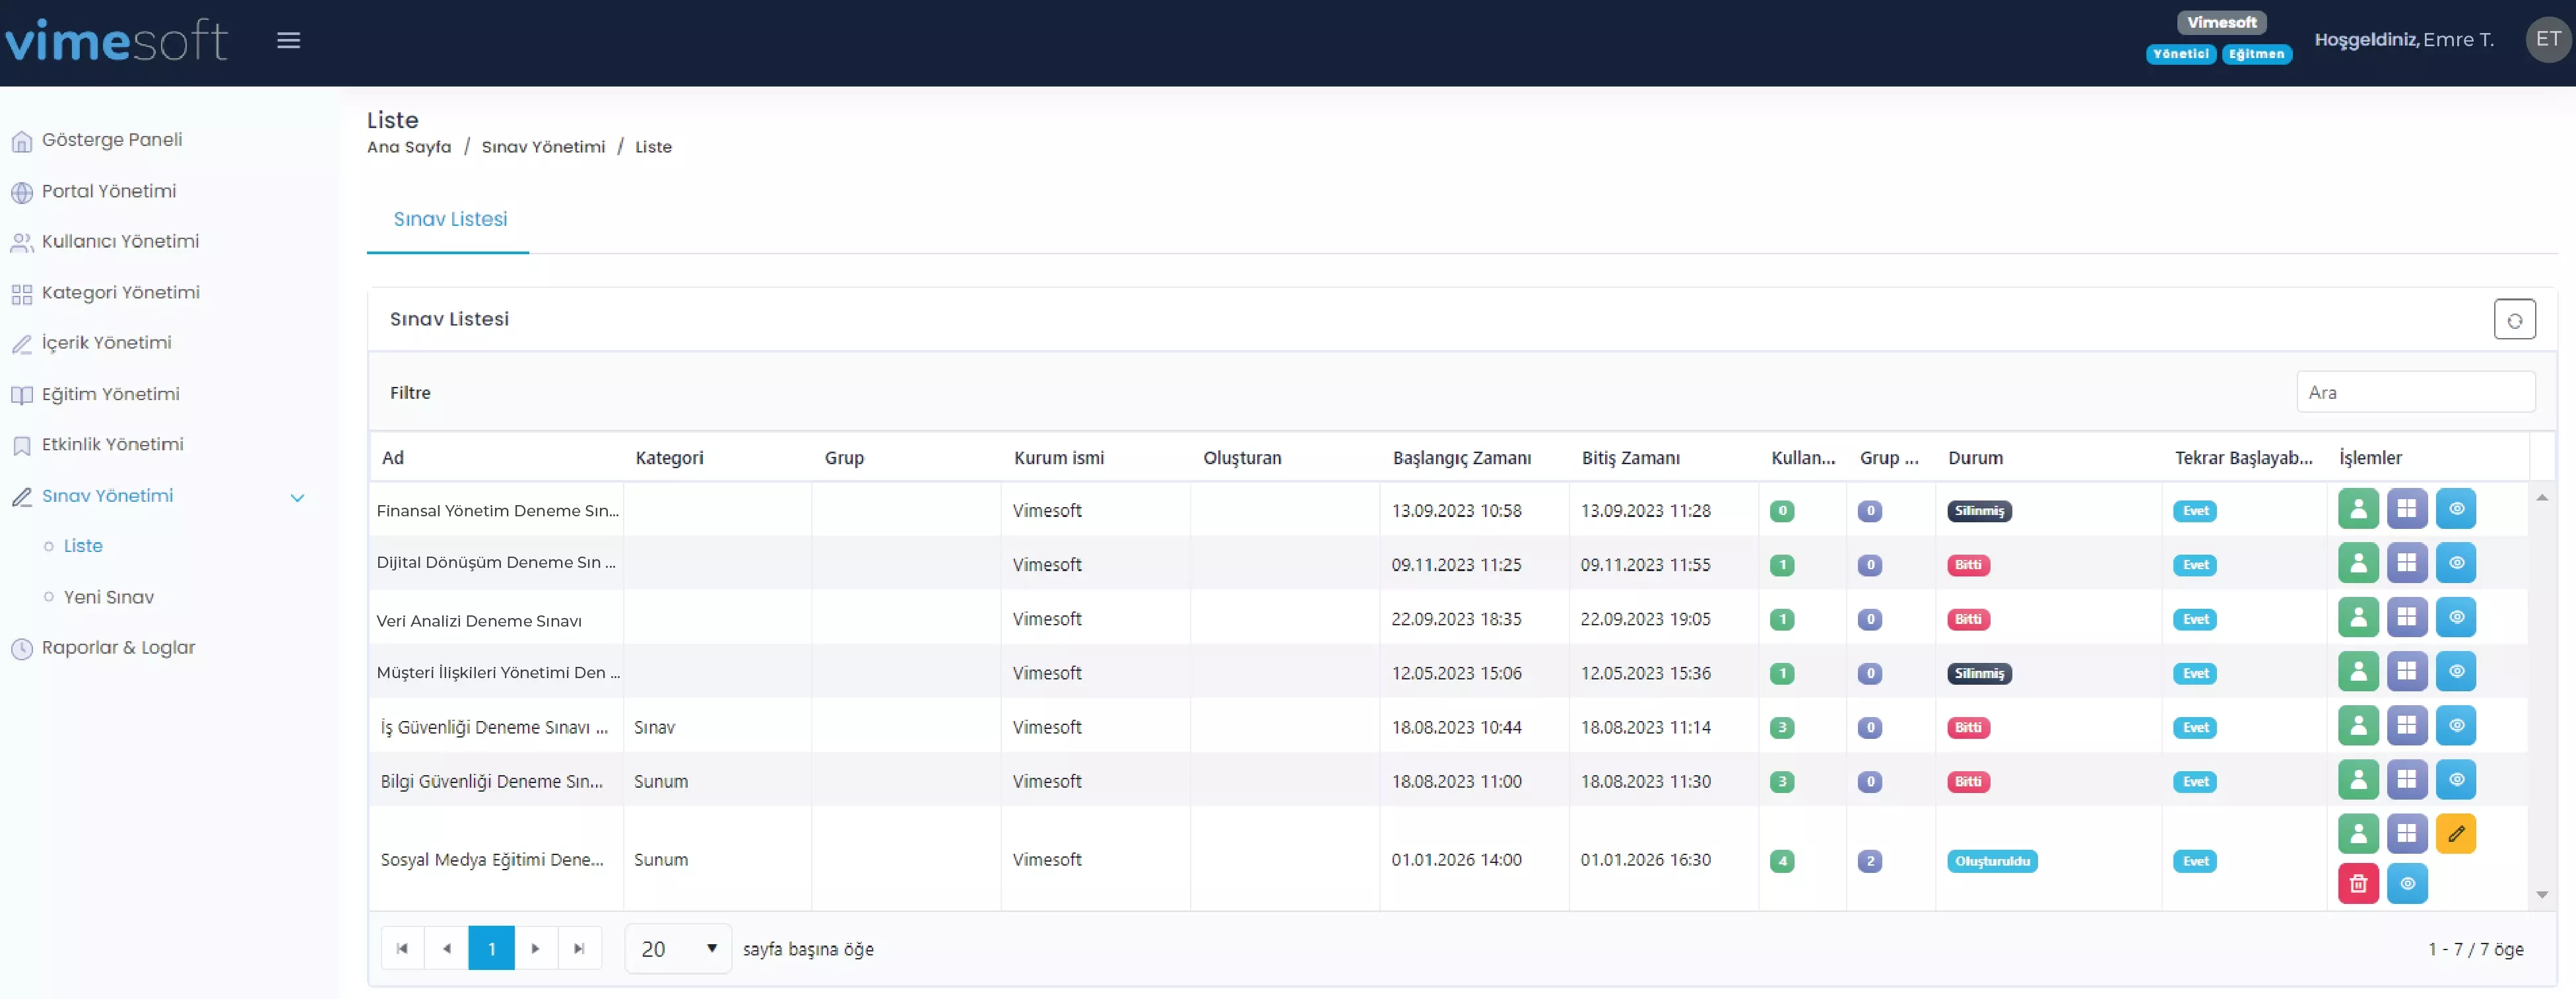The image size is (2576, 999).
Task: Select Yeni Sınav in sidebar
Action: 108,597
